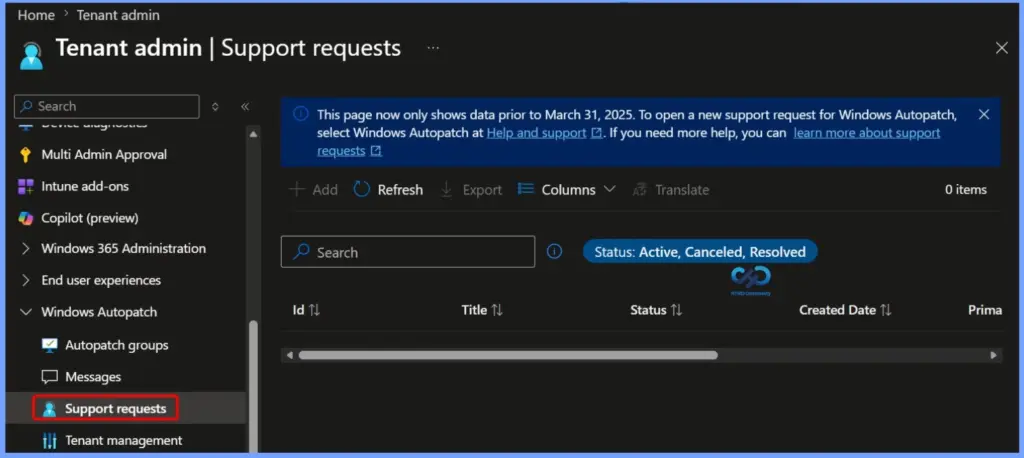
Task: Click the Copilot logo icon
Action: (x=25, y=218)
